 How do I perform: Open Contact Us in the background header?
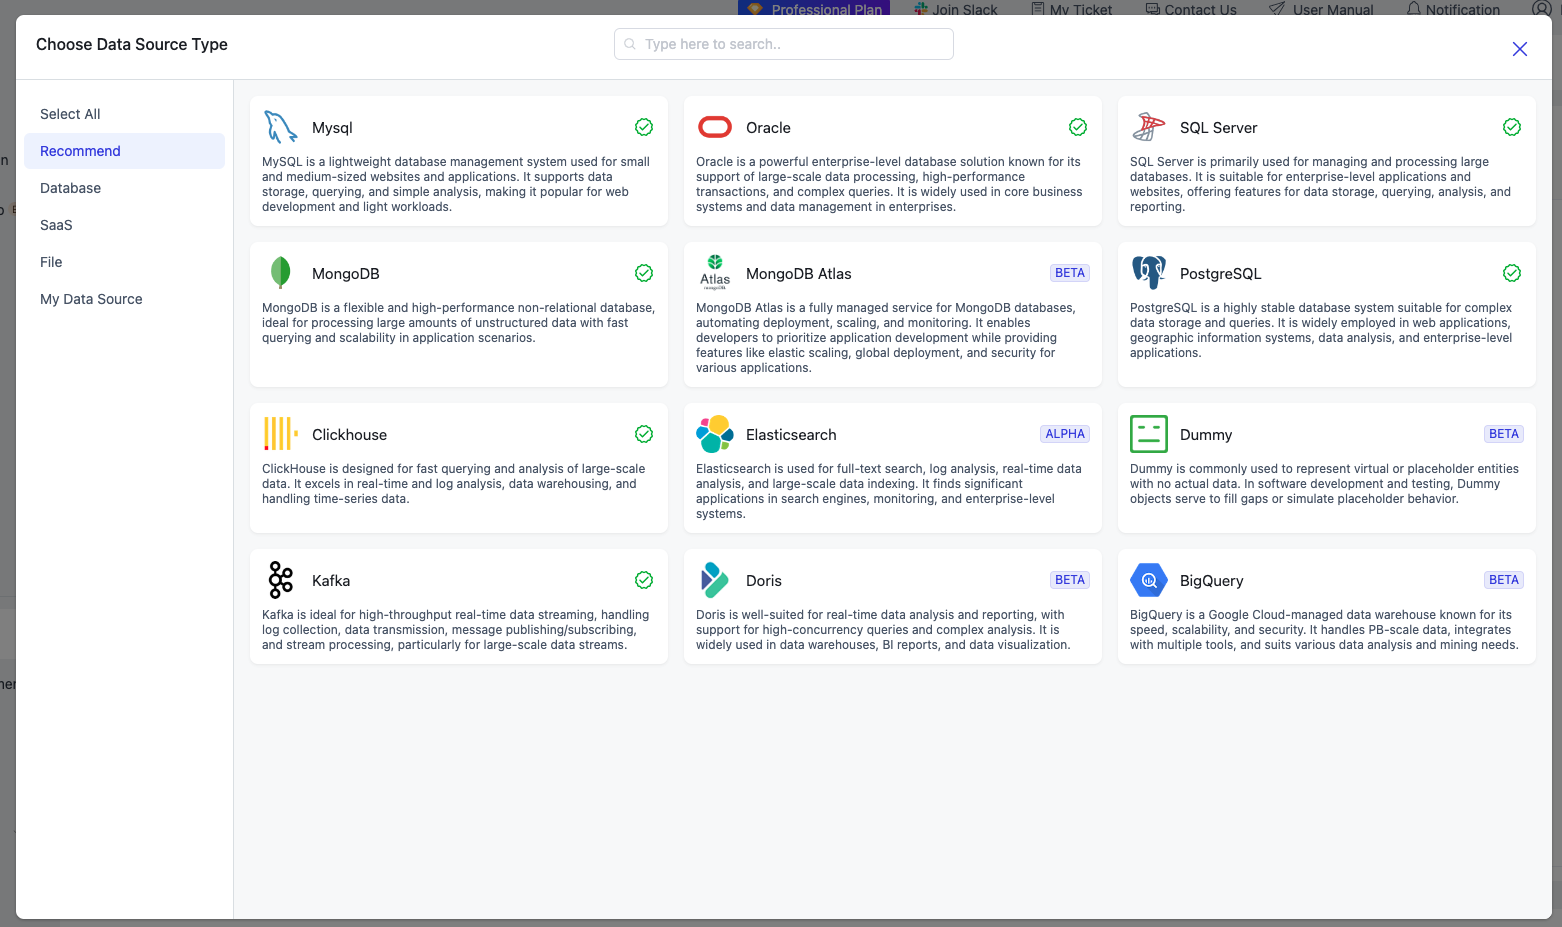[x=1191, y=9]
